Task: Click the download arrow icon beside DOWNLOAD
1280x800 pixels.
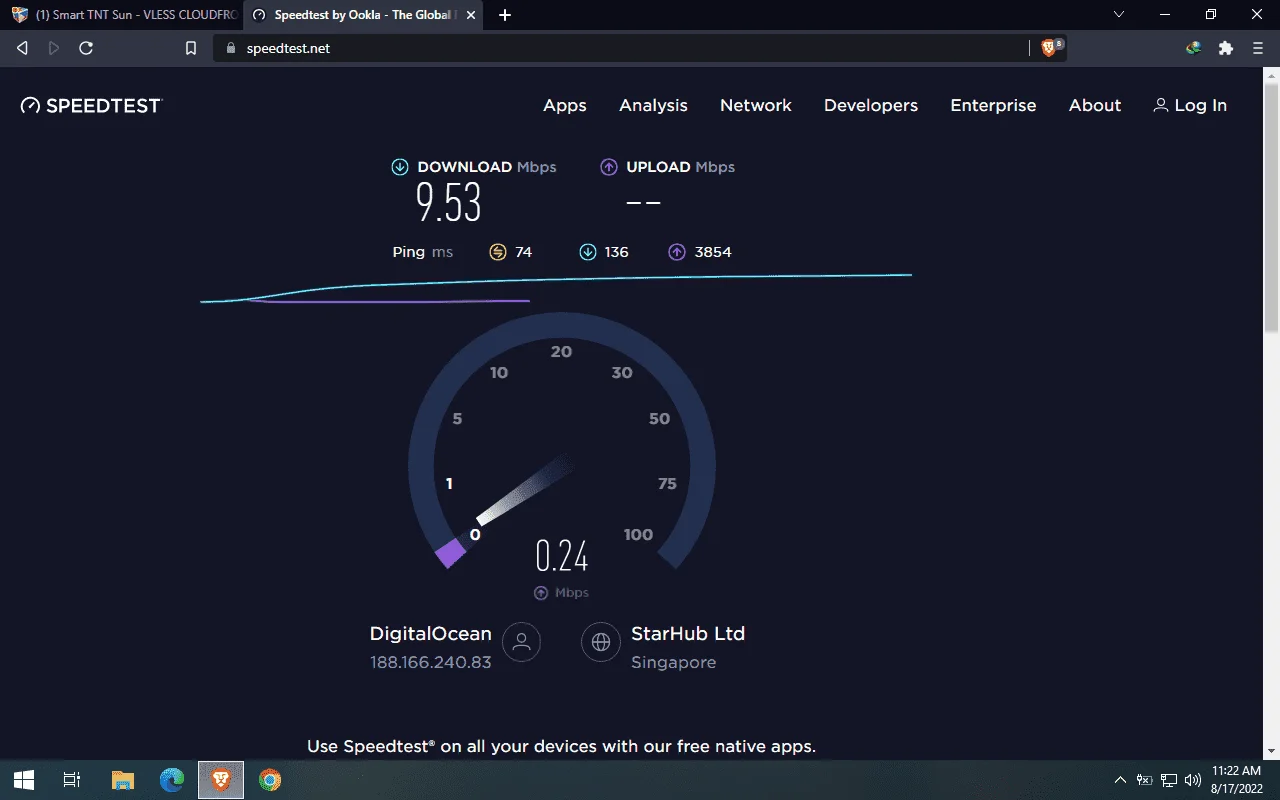Action: (x=400, y=167)
